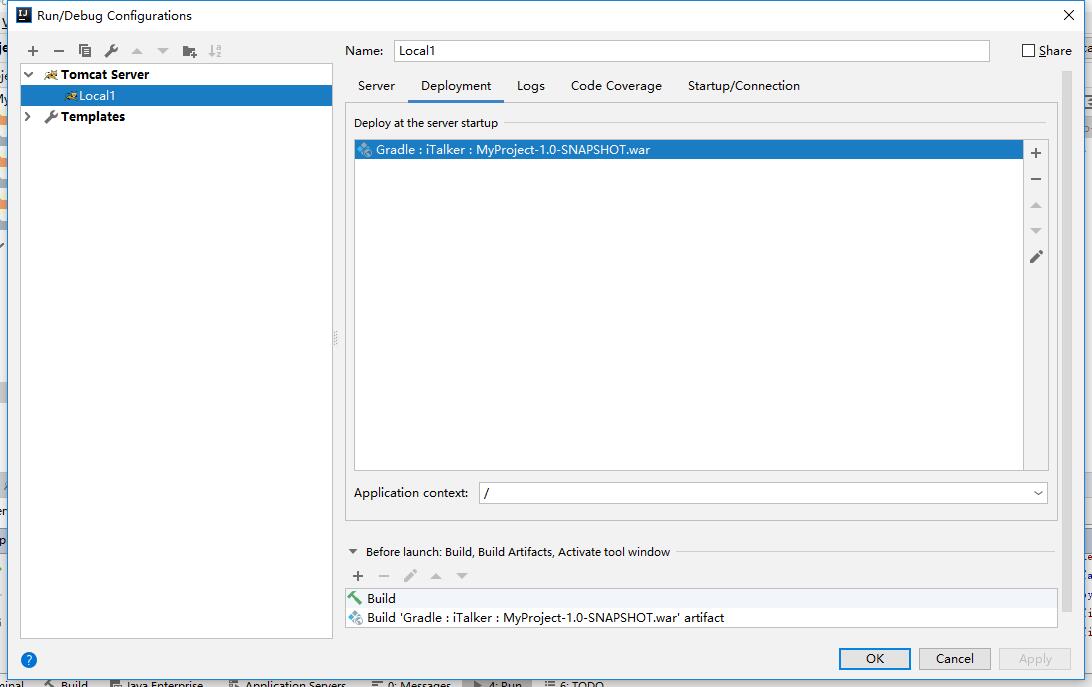Move deployment artifact up
This screenshot has width=1092, height=687.
pyautogui.click(x=1036, y=205)
